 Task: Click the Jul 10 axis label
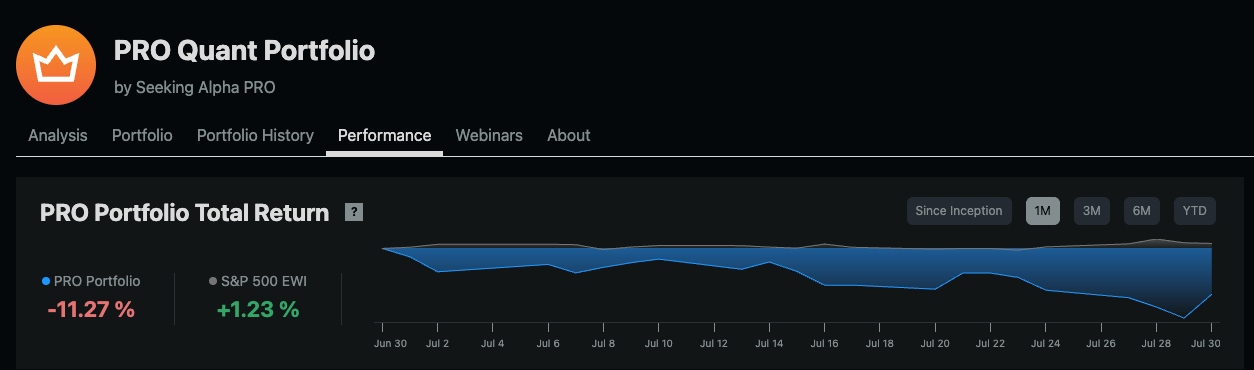658,343
